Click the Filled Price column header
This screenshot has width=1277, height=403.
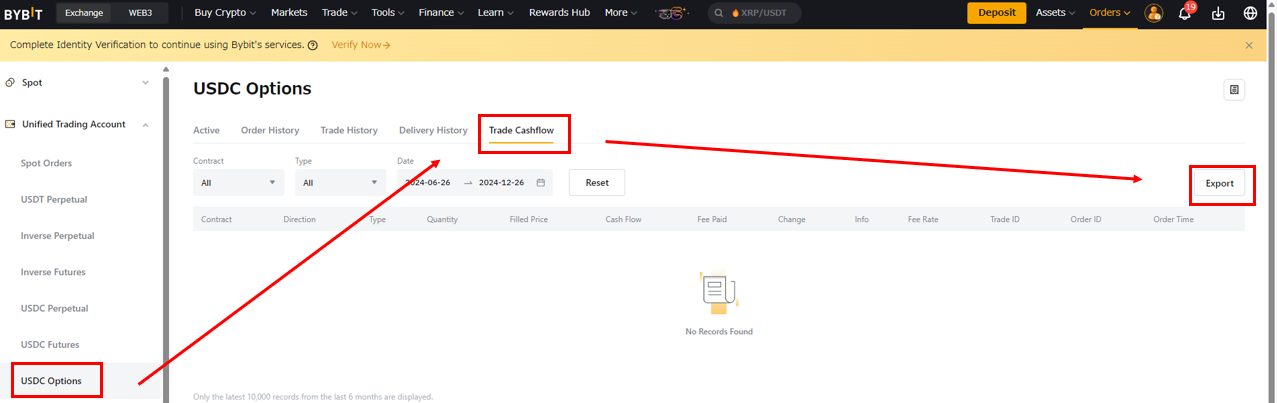pyautogui.click(x=528, y=219)
